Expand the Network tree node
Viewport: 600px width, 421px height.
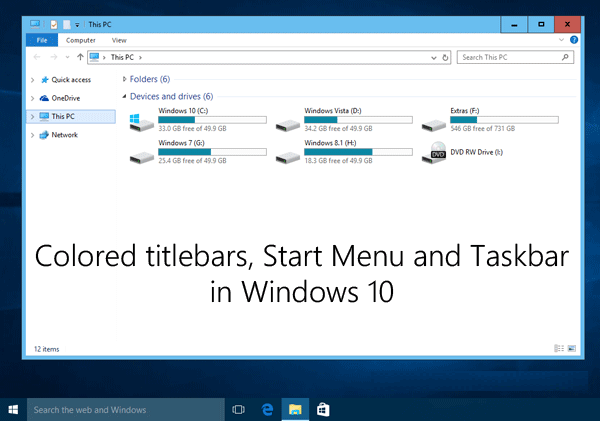click(x=33, y=135)
